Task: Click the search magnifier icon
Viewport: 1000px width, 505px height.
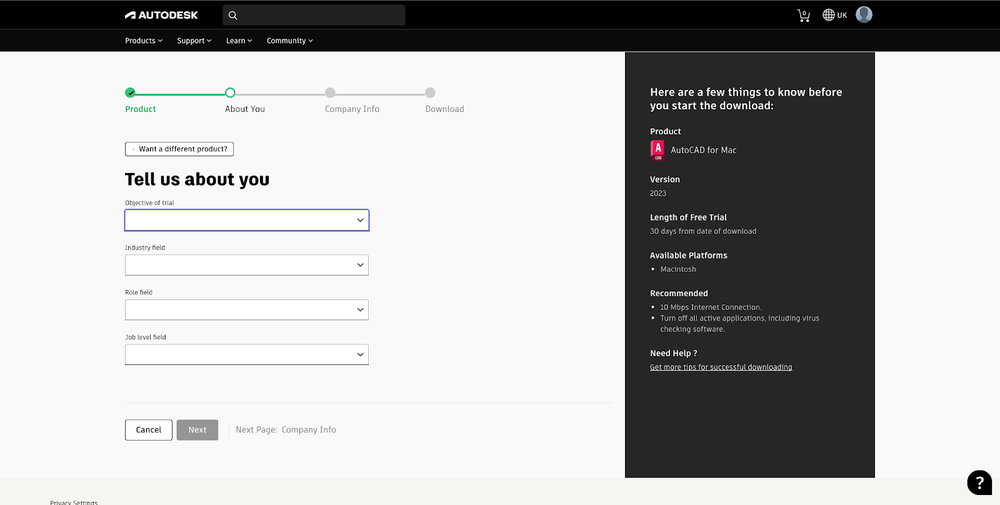Action: coord(233,15)
